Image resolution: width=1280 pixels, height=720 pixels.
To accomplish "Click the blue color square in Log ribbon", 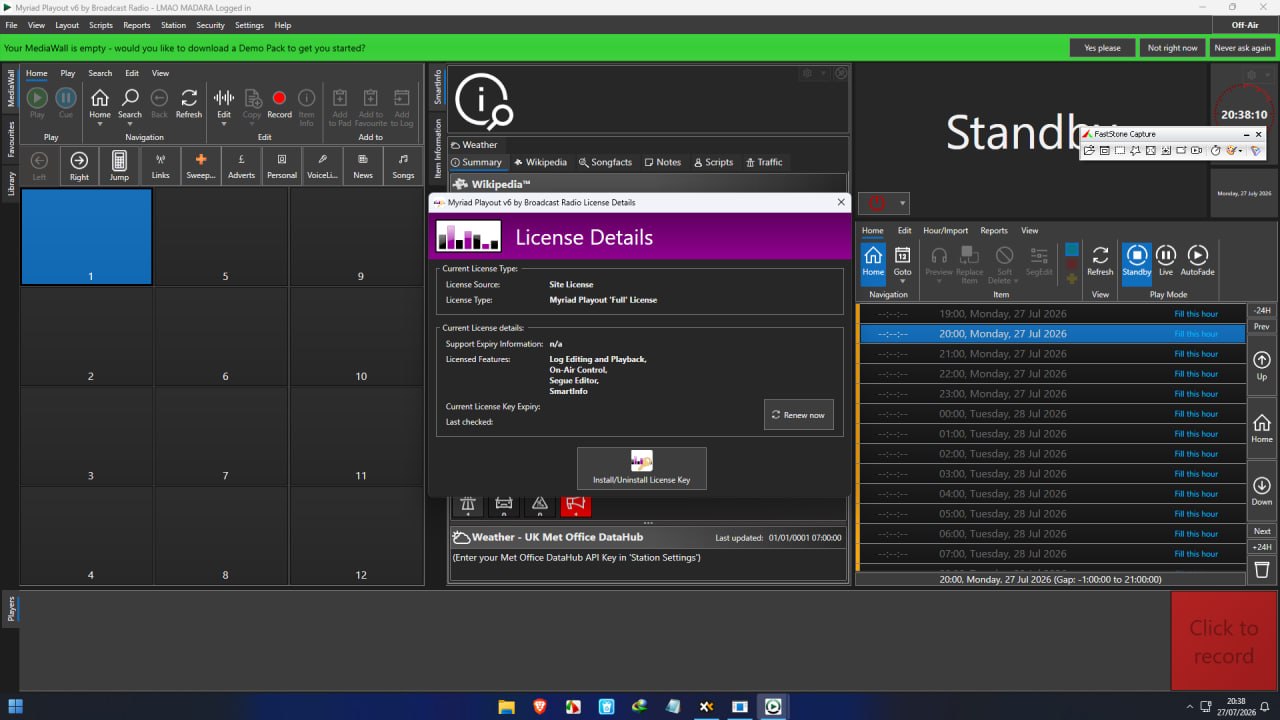I will [x=1072, y=249].
